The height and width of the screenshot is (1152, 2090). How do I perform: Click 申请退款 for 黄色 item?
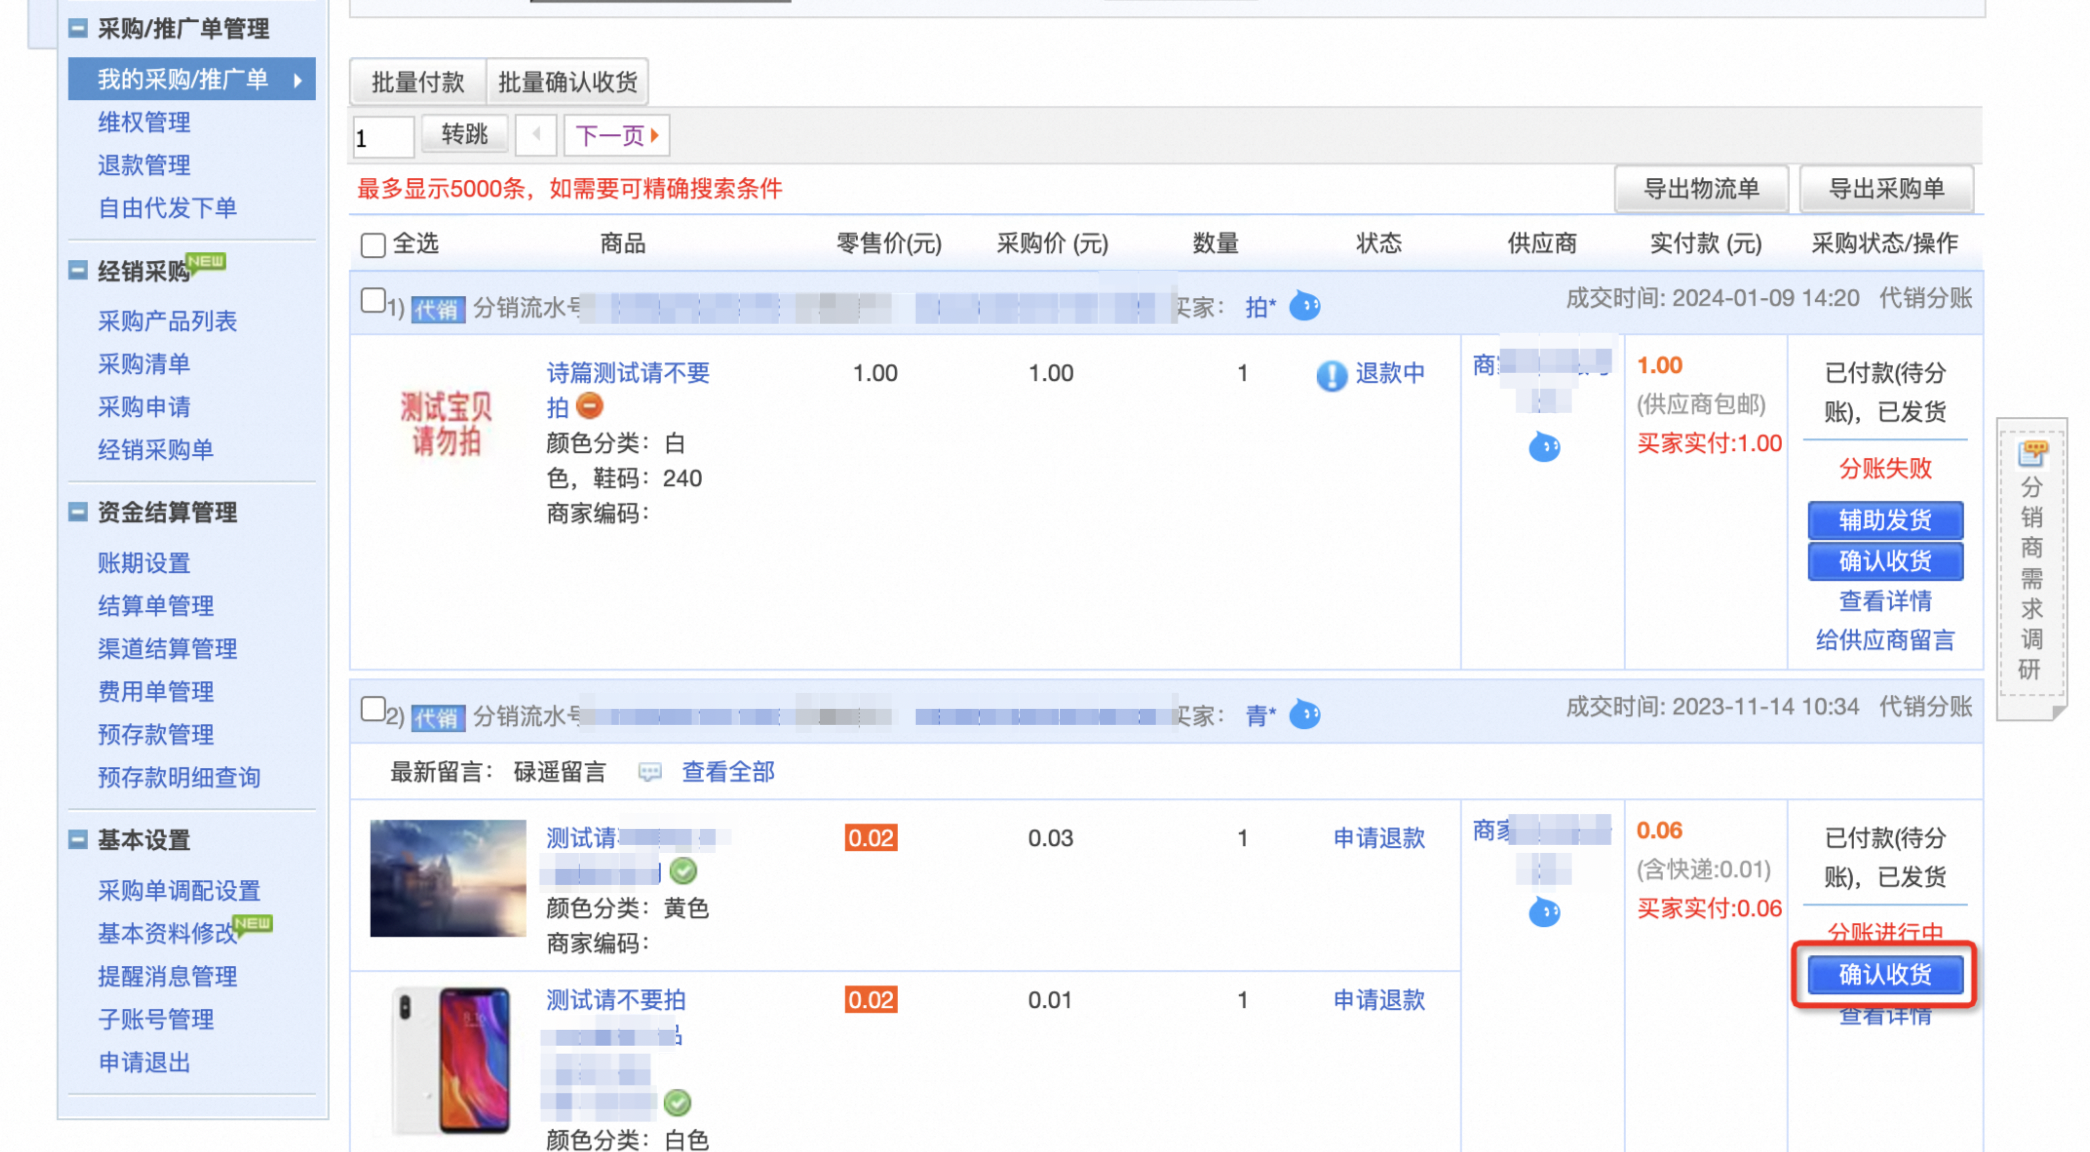pyautogui.click(x=1379, y=838)
